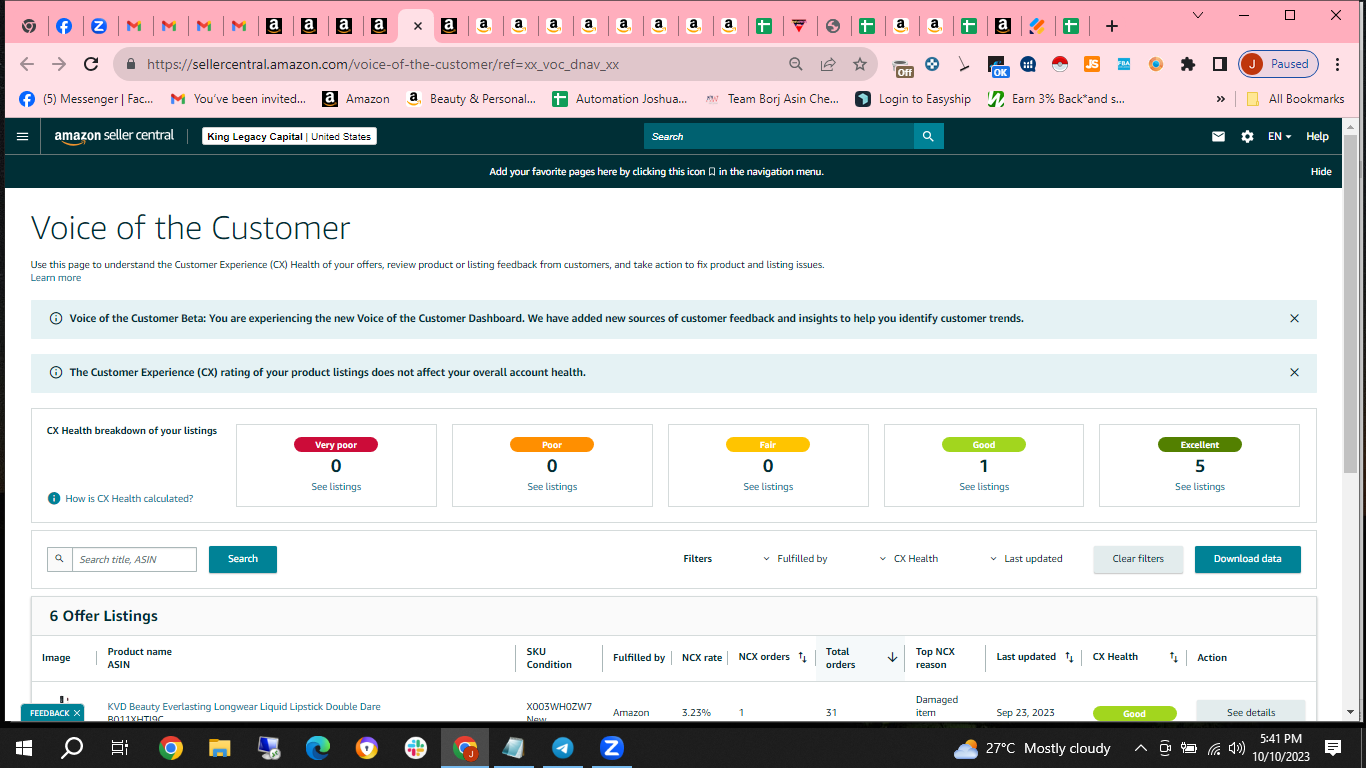The image size is (1366, 768).
Task: Open Microsoft Edge from the taskbar
Action: pyautogui.click(x=318, y=748)
